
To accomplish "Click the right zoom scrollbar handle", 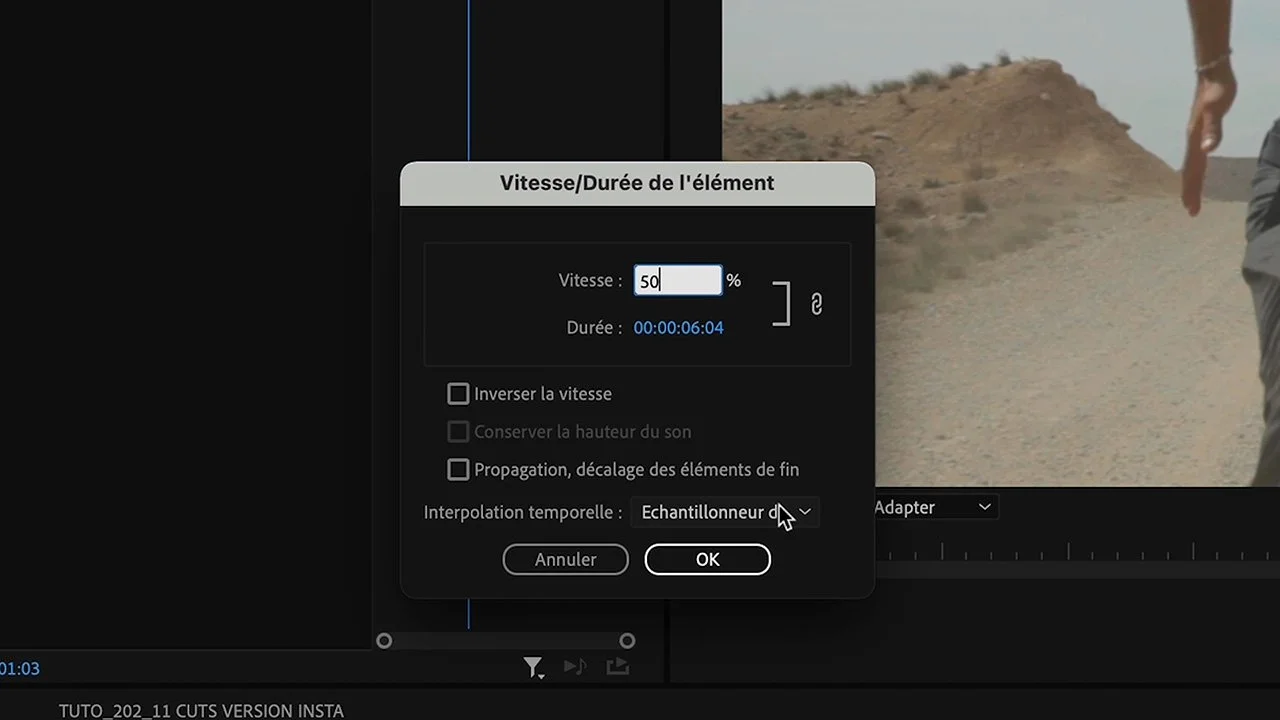I will click(x=627, y=641).
